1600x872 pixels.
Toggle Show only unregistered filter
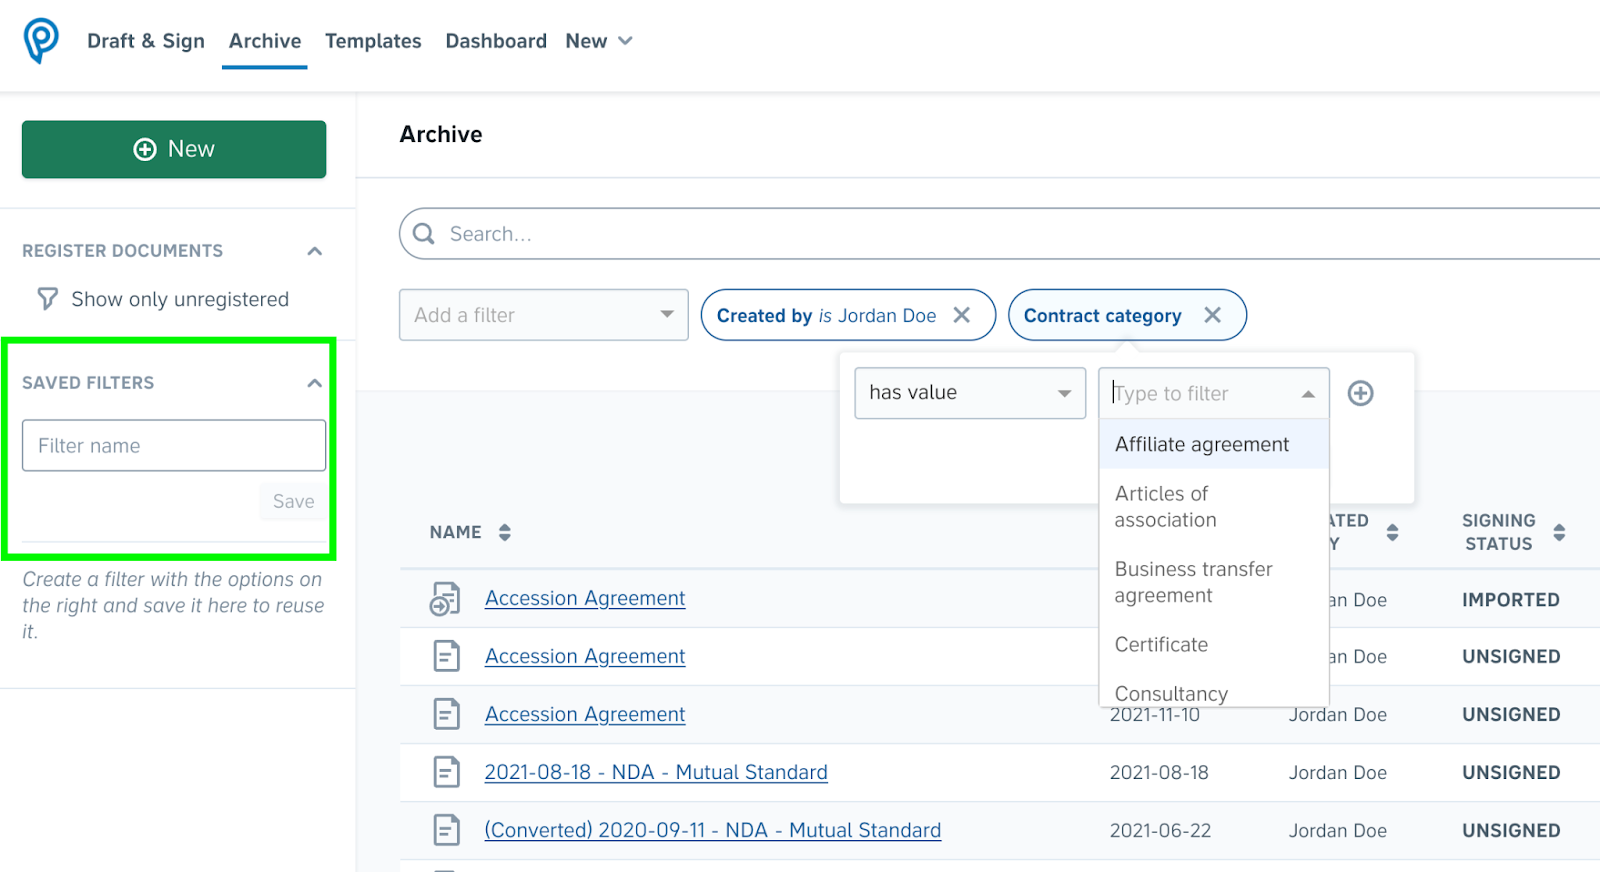(x=162, y=299)
